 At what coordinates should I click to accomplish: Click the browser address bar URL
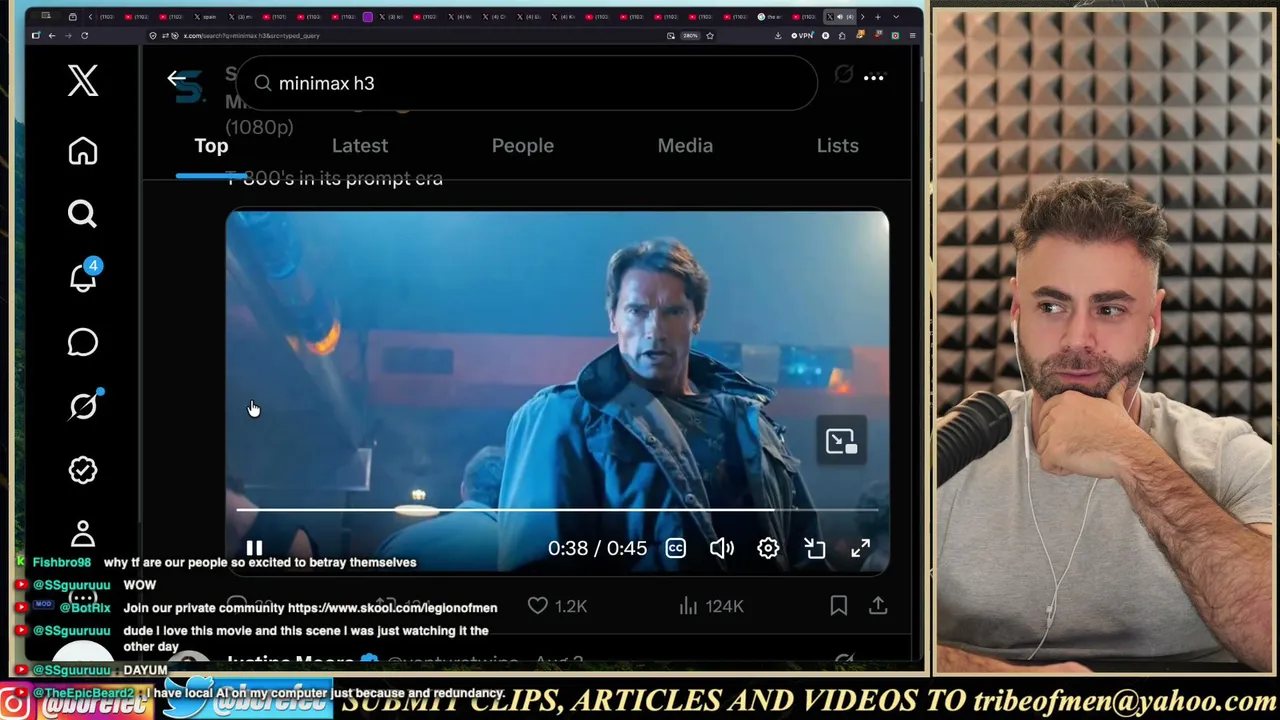pos(252,36)
